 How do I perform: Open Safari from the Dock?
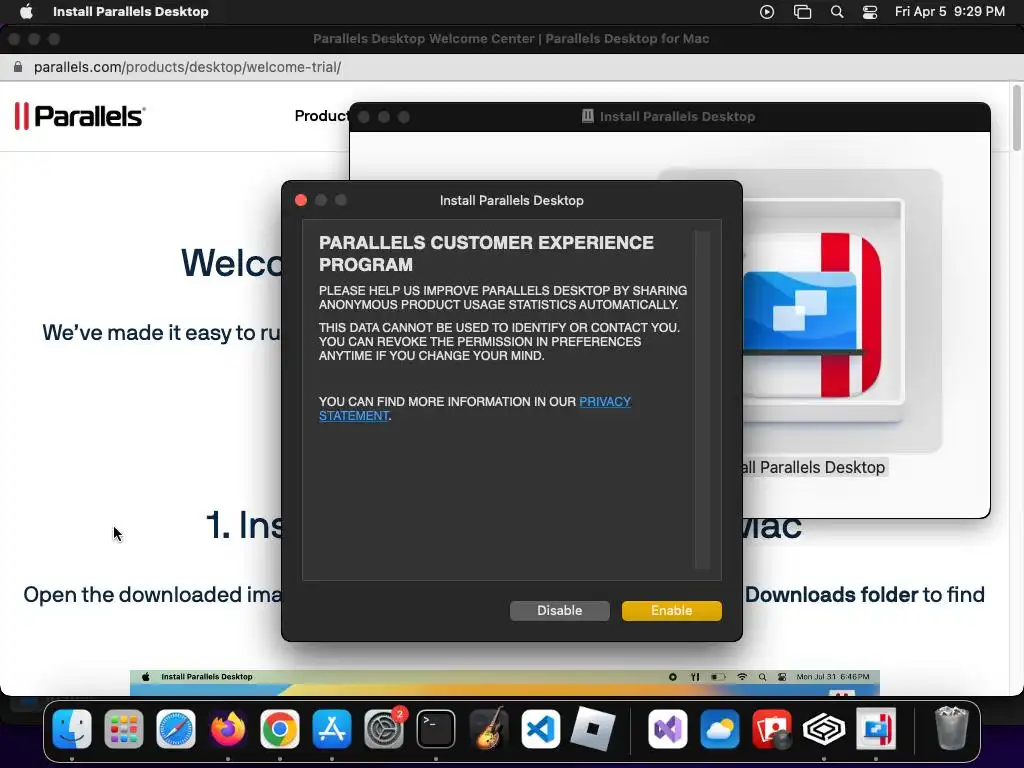click(x=176, y=729)
